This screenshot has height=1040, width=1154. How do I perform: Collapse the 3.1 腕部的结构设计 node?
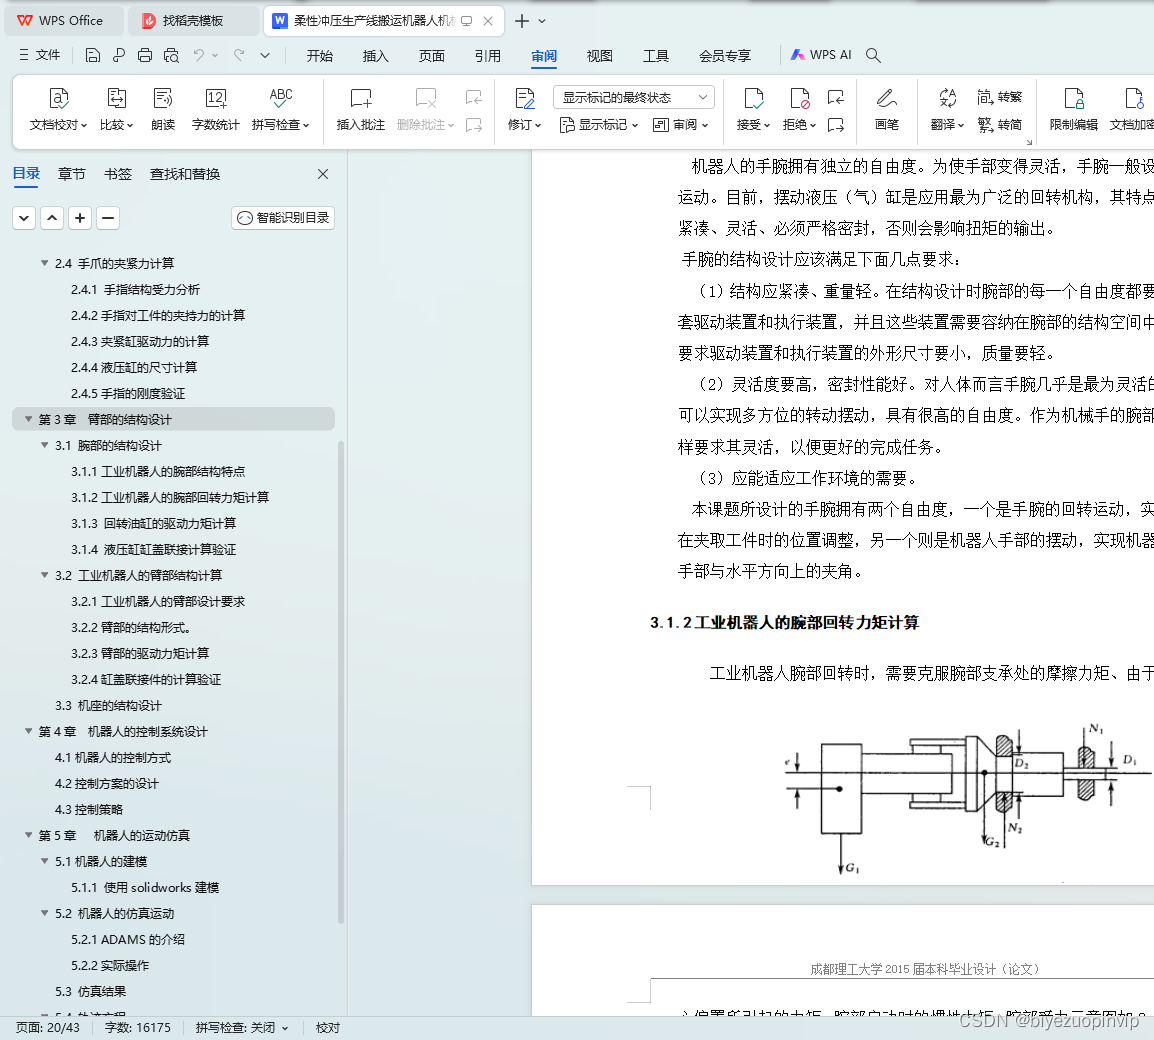45,446
